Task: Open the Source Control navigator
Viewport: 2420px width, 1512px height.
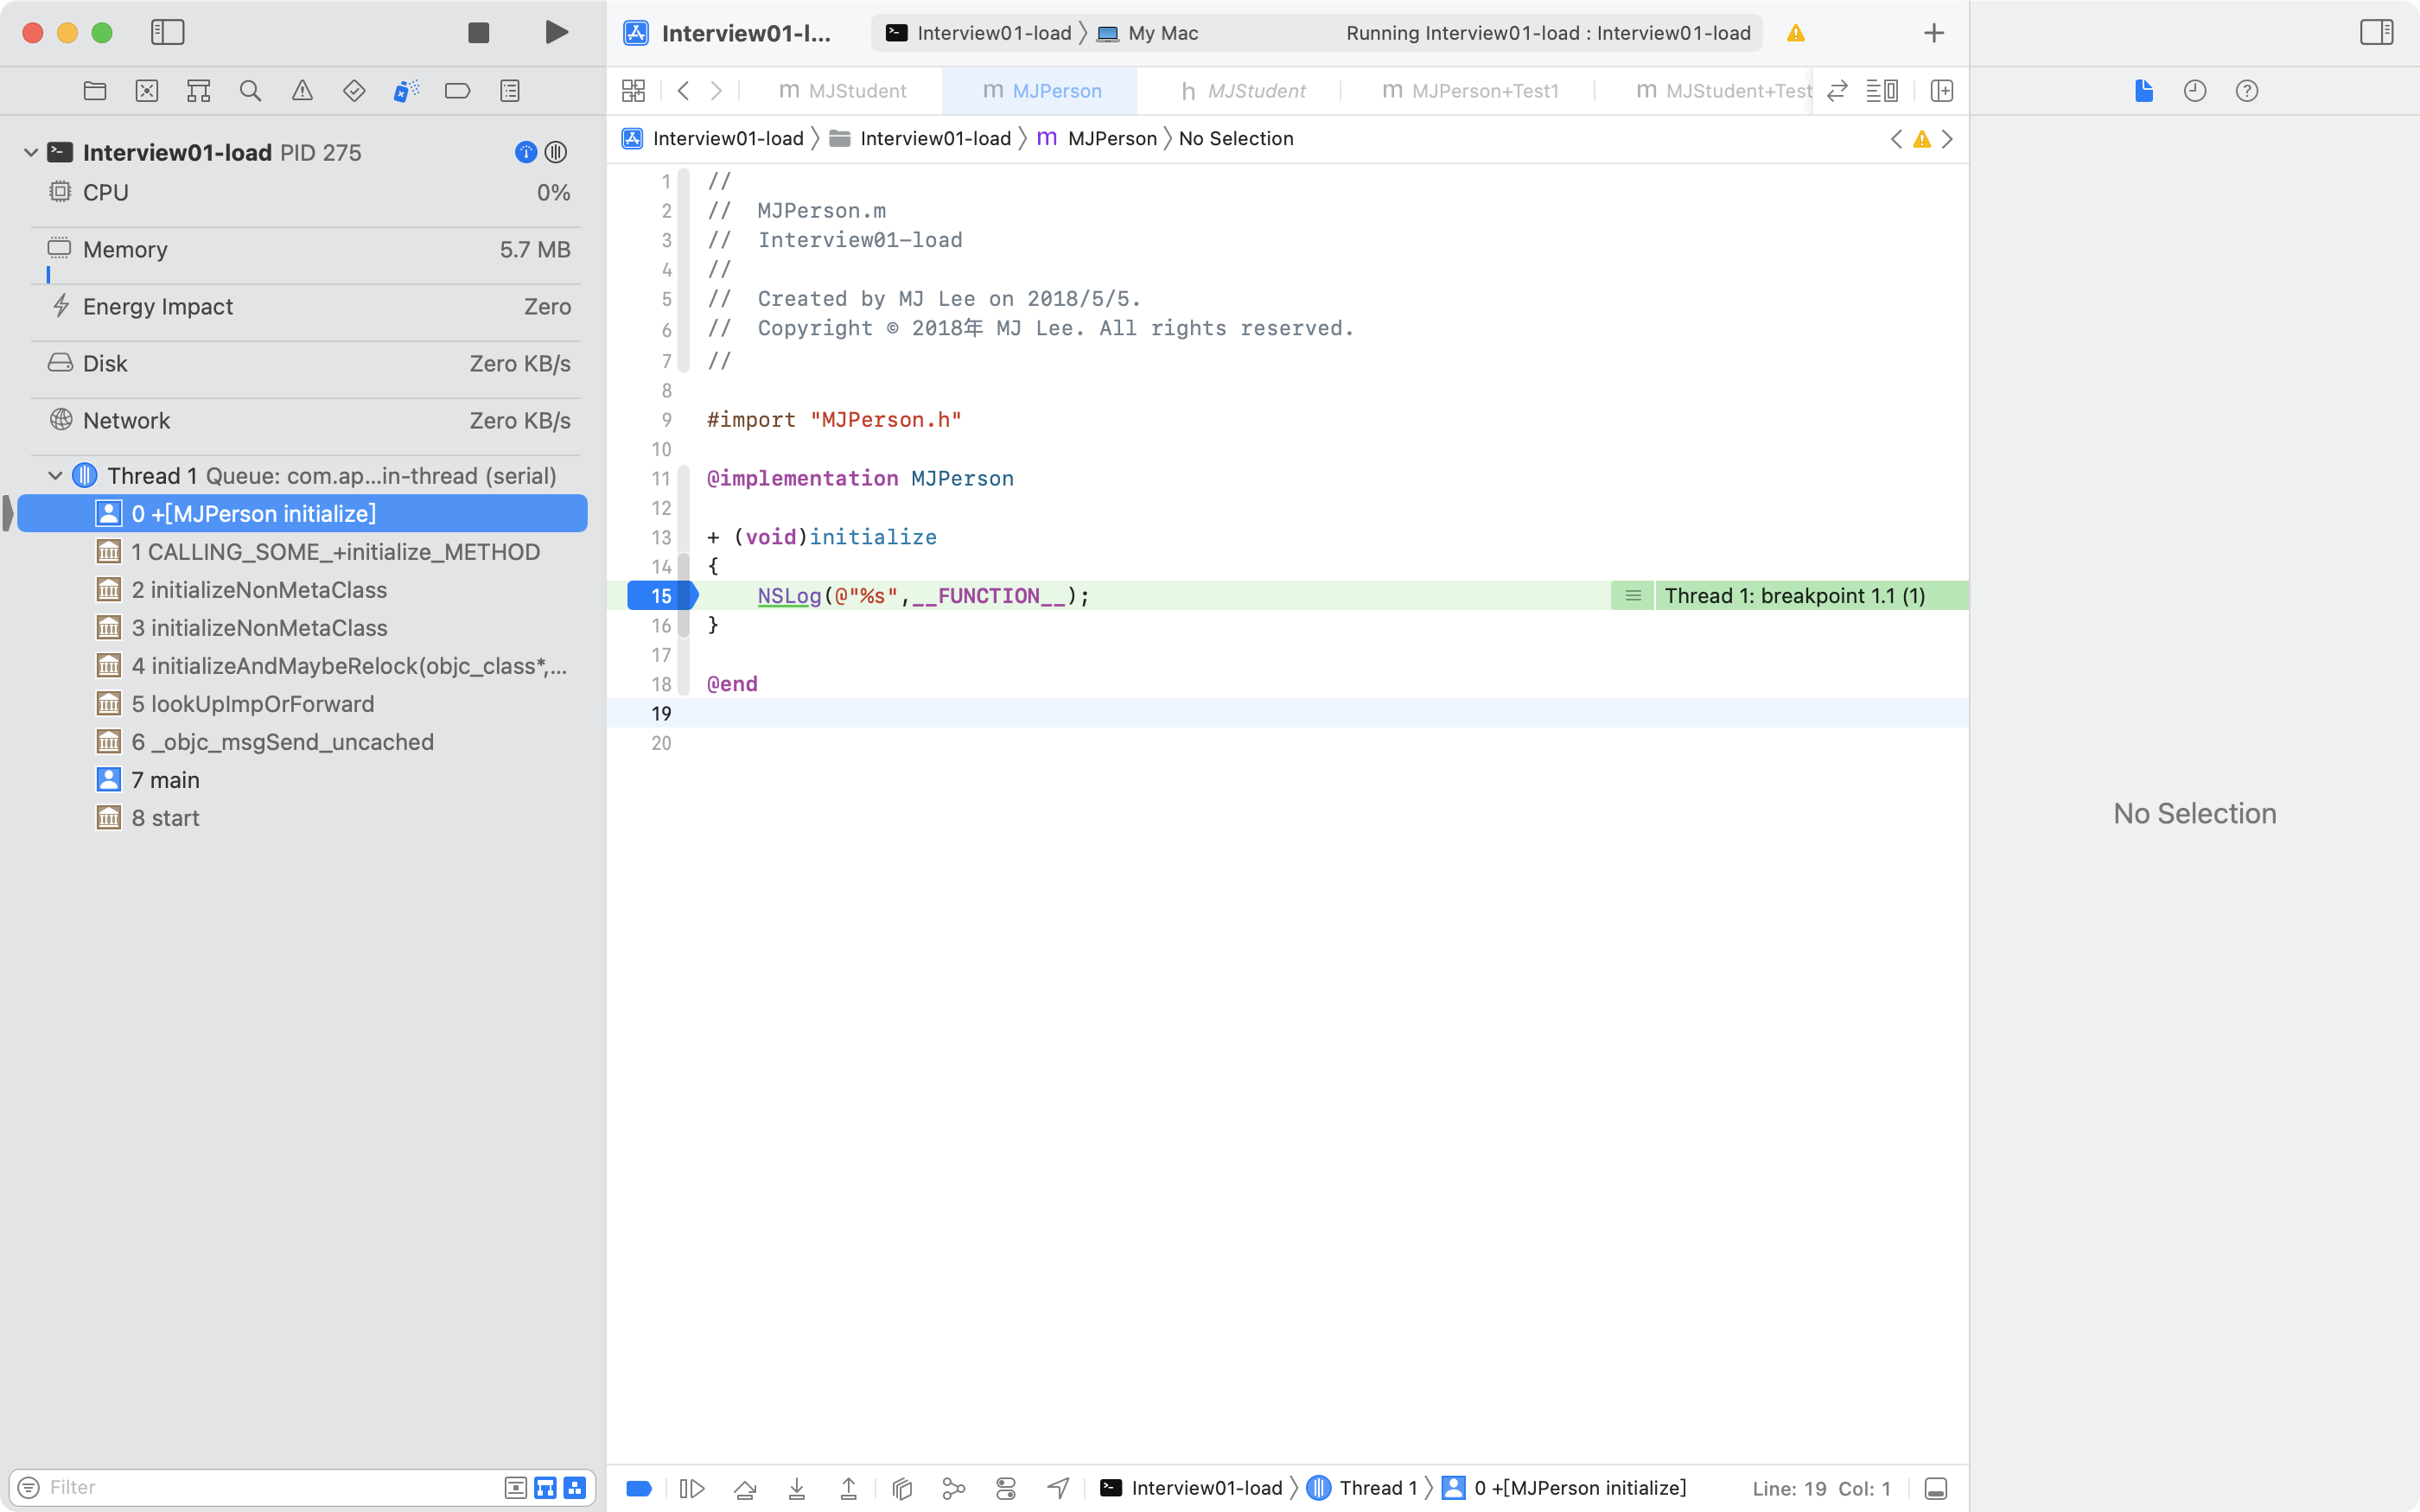Action: tap(147, 91)
